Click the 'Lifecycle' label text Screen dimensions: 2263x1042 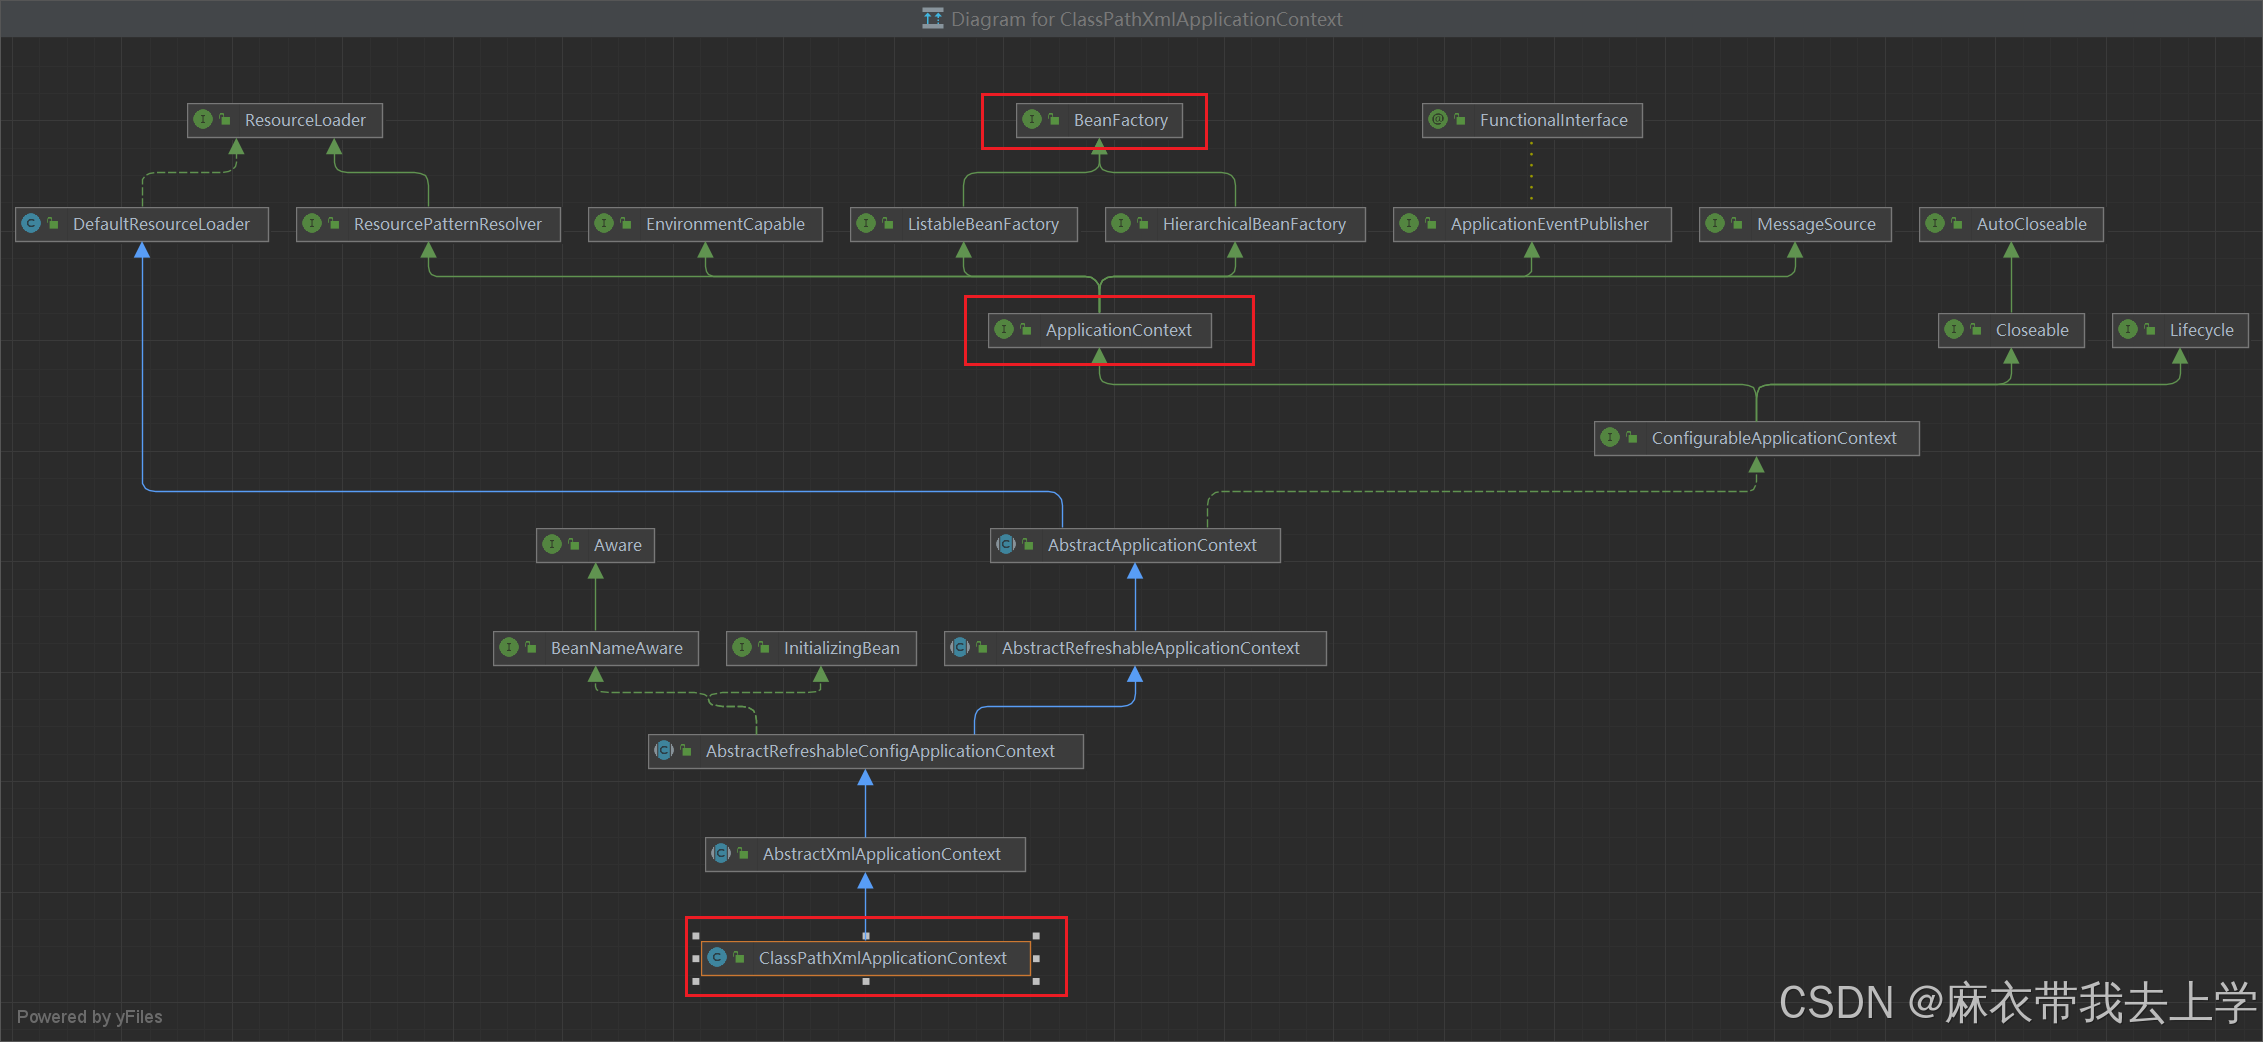(2201, 330)
